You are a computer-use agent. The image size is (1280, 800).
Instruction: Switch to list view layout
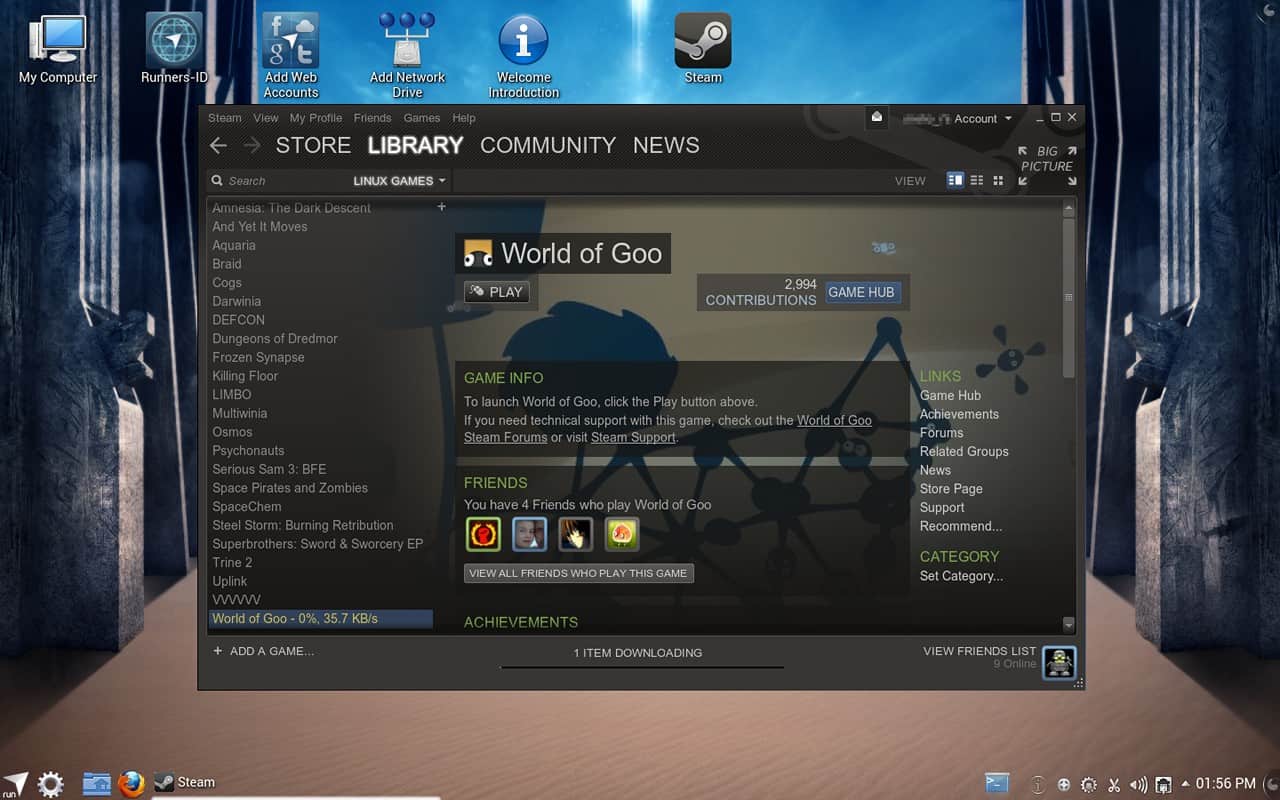pos(977,180)
